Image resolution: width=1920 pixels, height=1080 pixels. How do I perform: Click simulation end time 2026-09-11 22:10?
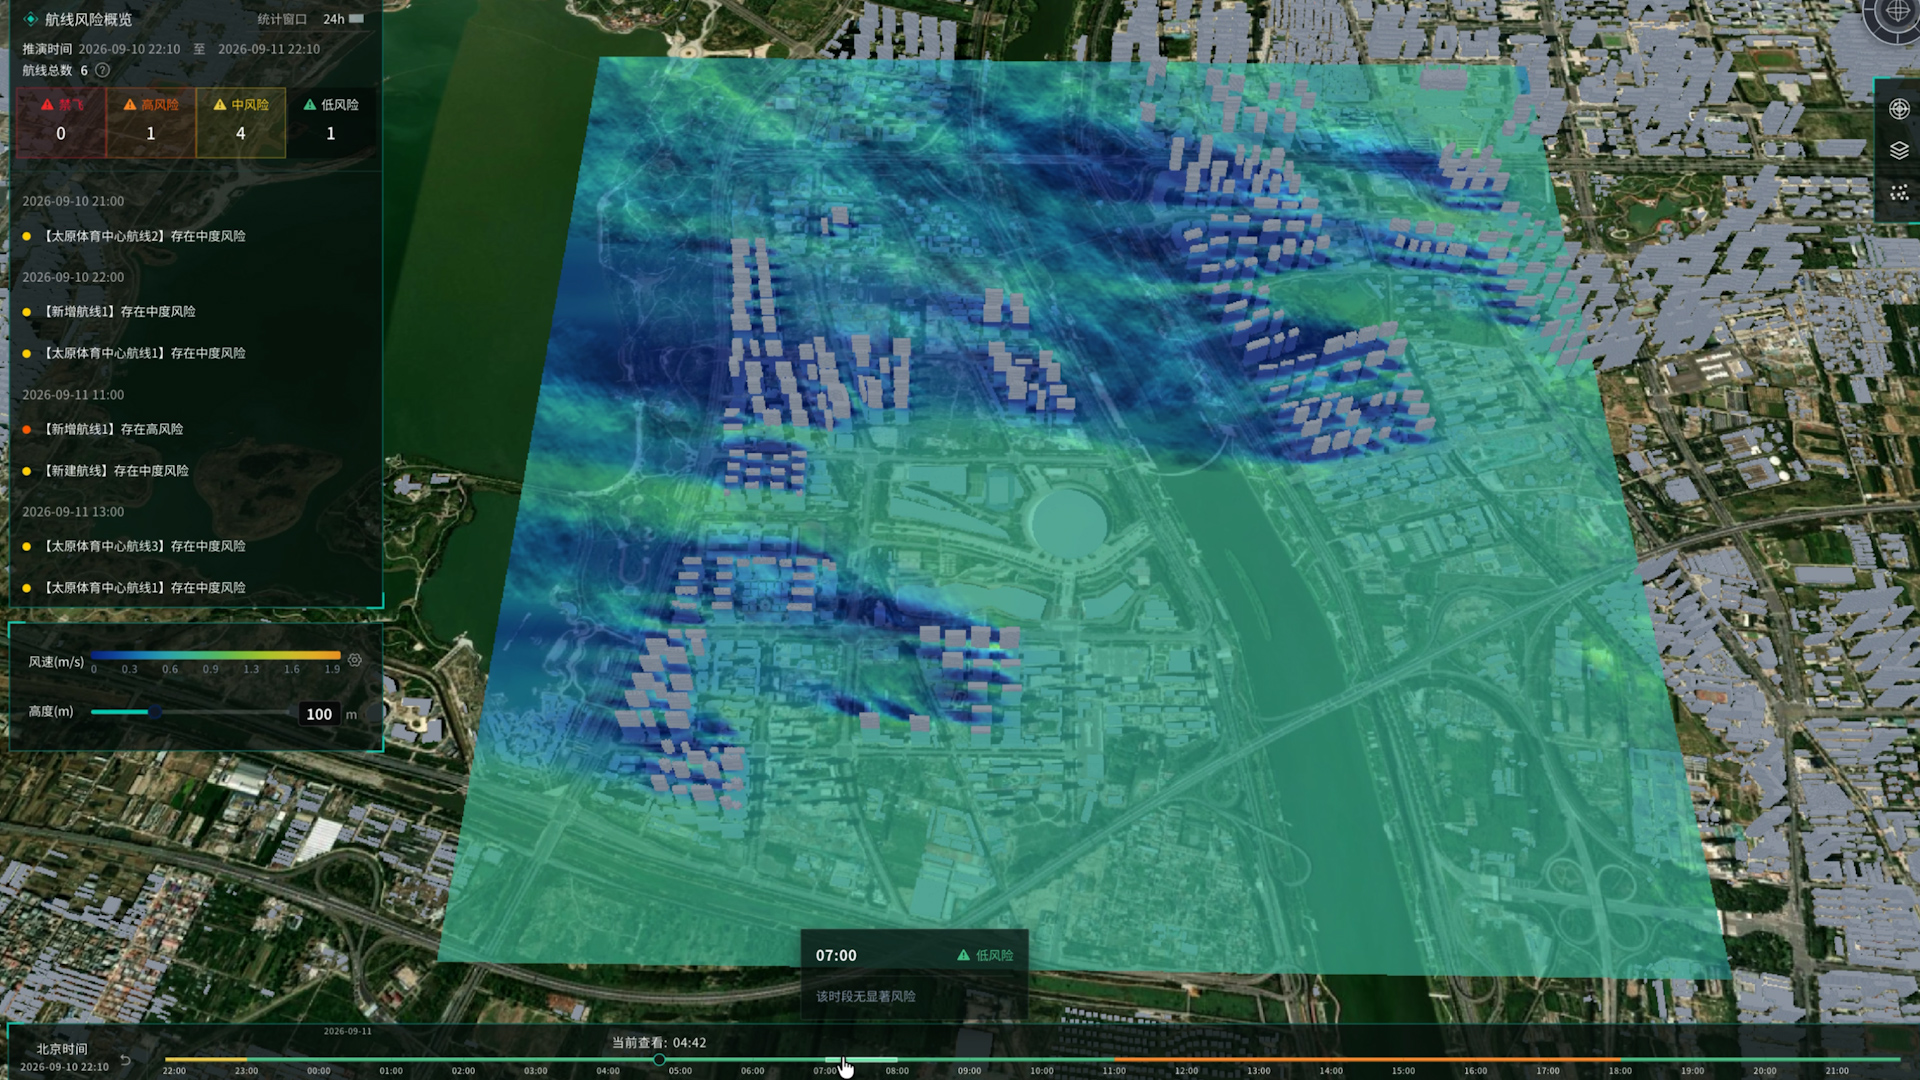point(269,49)
